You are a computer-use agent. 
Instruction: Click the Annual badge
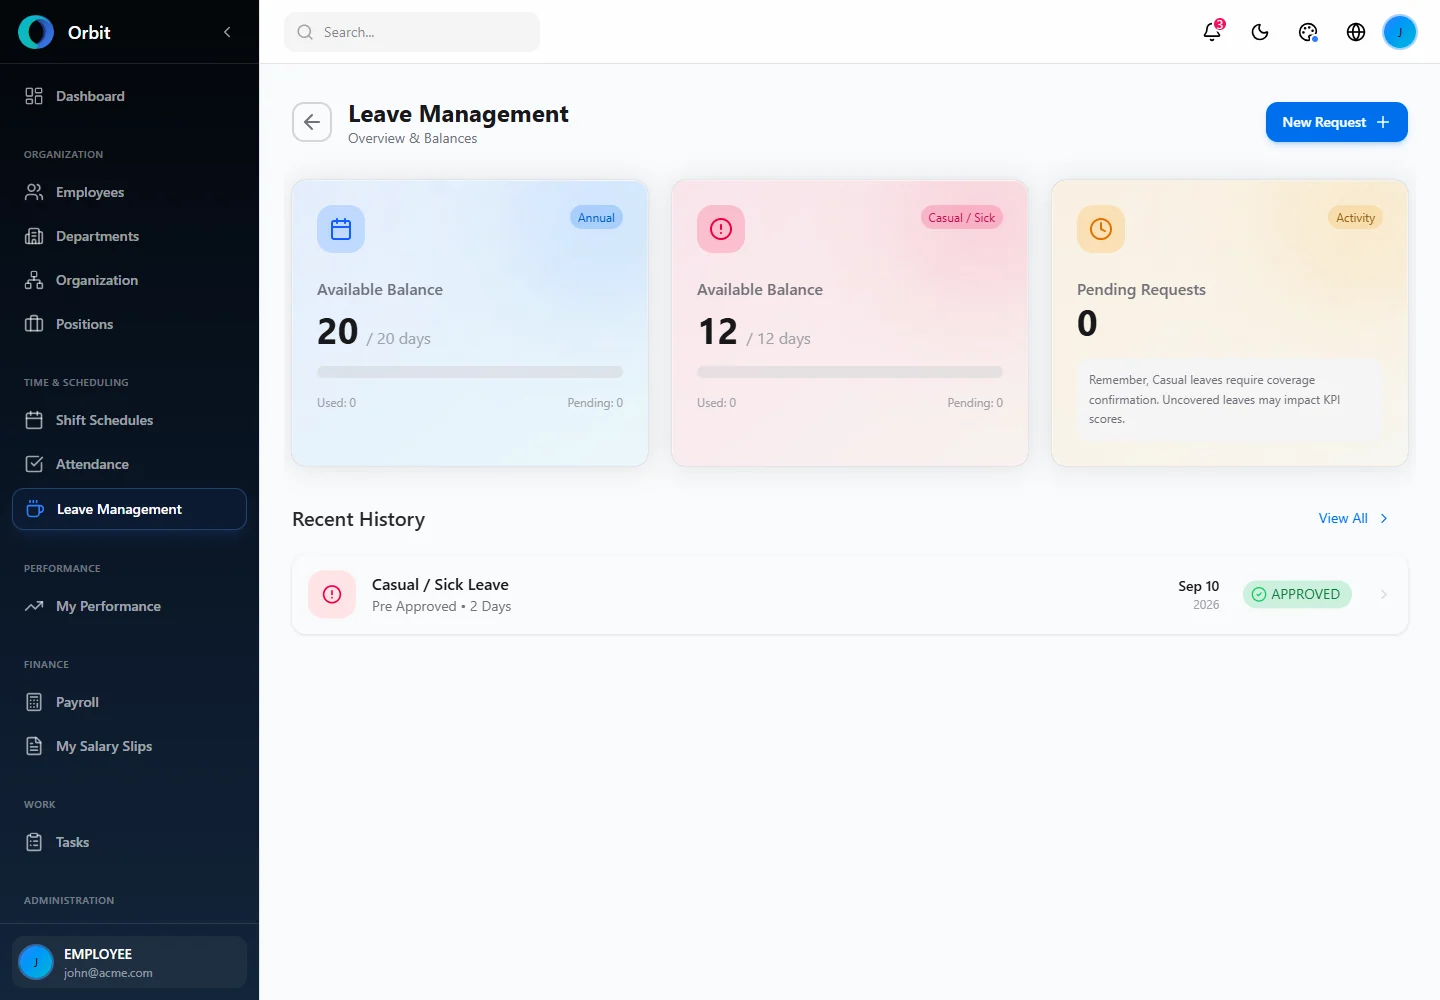coord(596,218)
